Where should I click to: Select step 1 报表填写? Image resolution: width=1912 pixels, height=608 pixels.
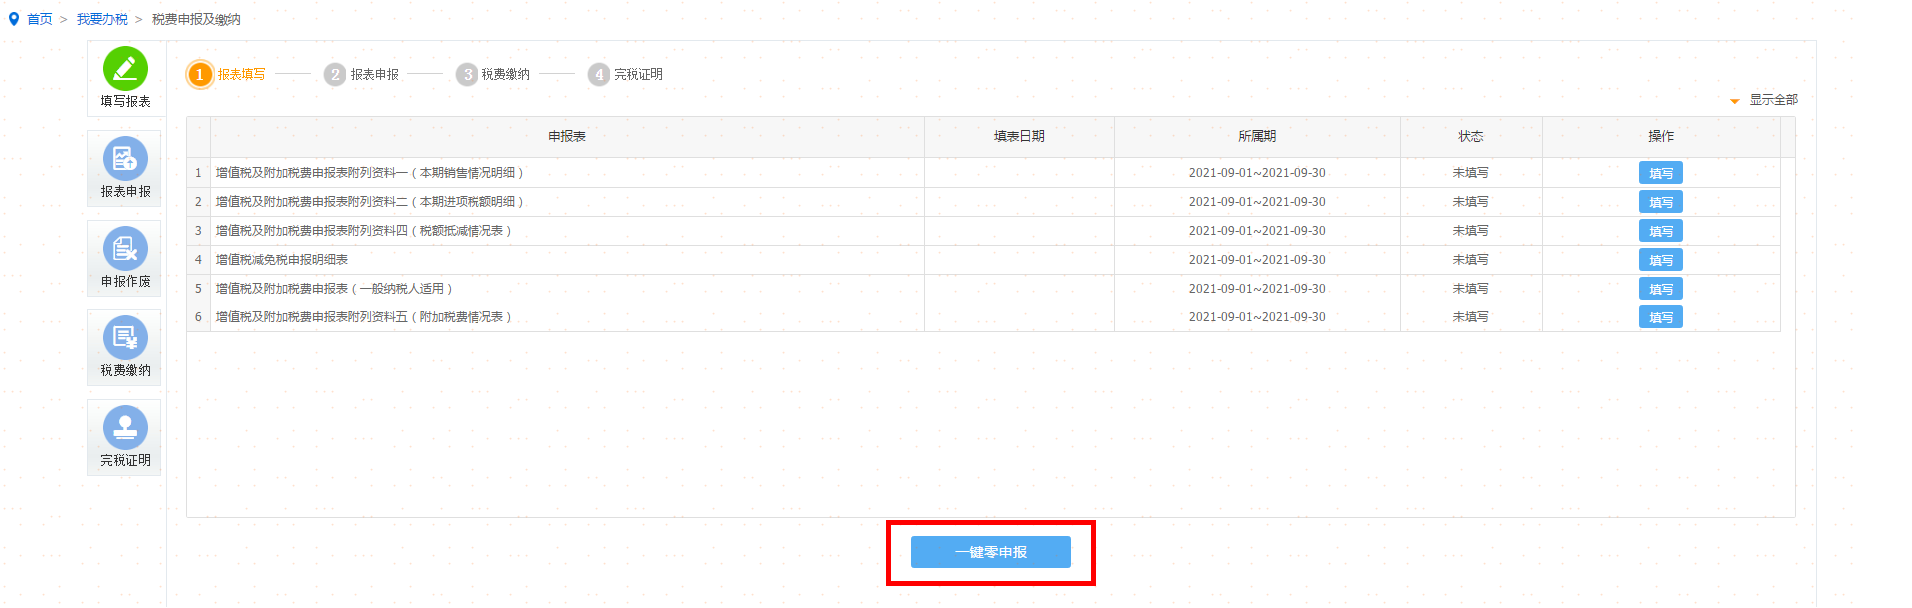(x=228, y=74)
